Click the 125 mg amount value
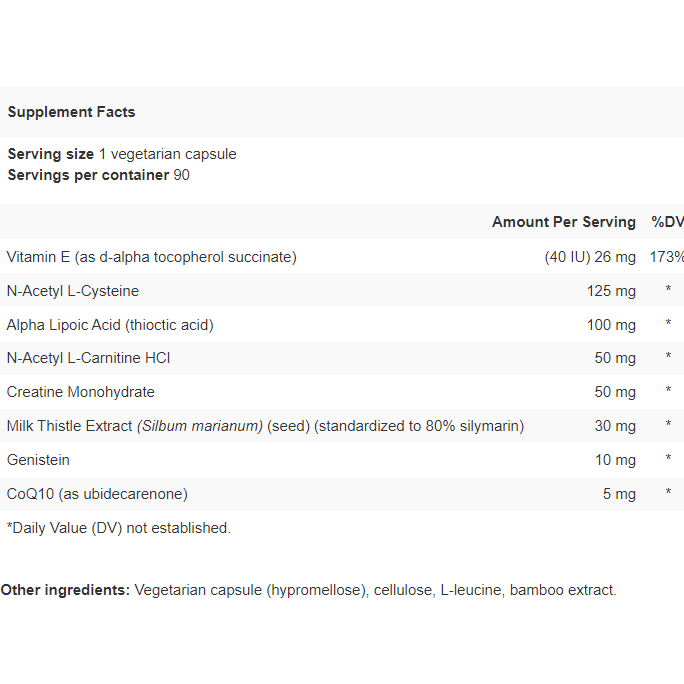Viewport: 684px width, 684px height. (x=611, y=291)
